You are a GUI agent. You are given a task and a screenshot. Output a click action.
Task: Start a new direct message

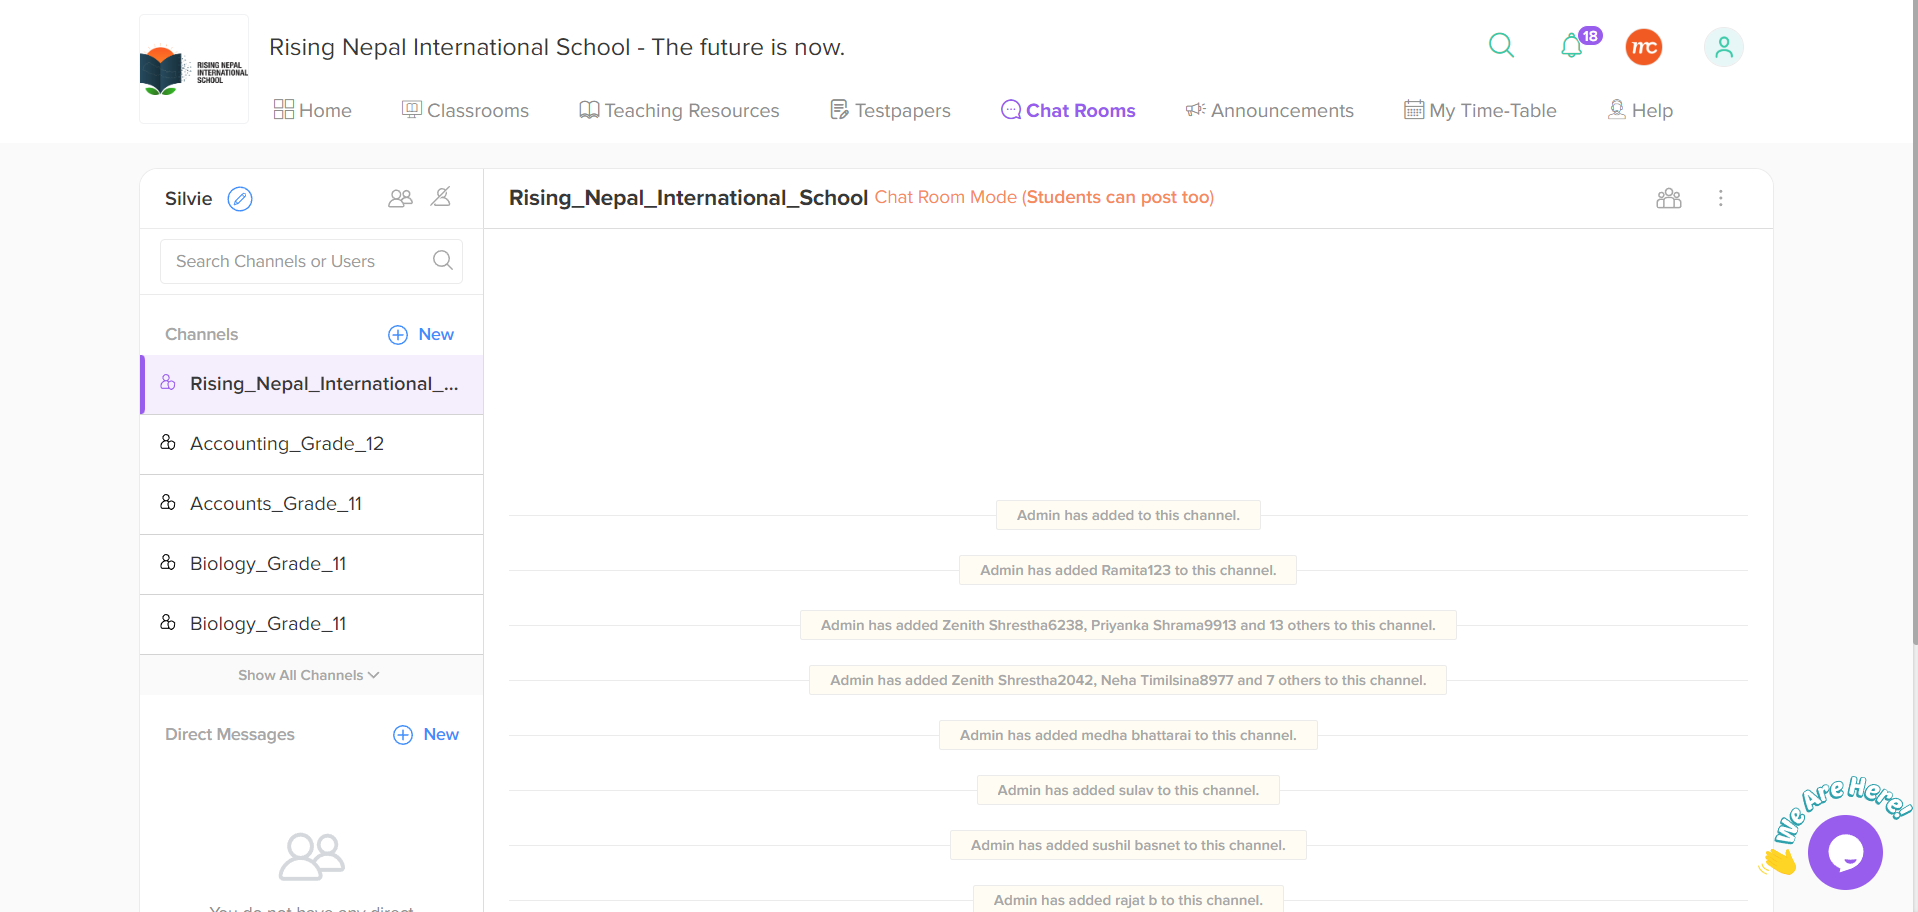point(426,734)
